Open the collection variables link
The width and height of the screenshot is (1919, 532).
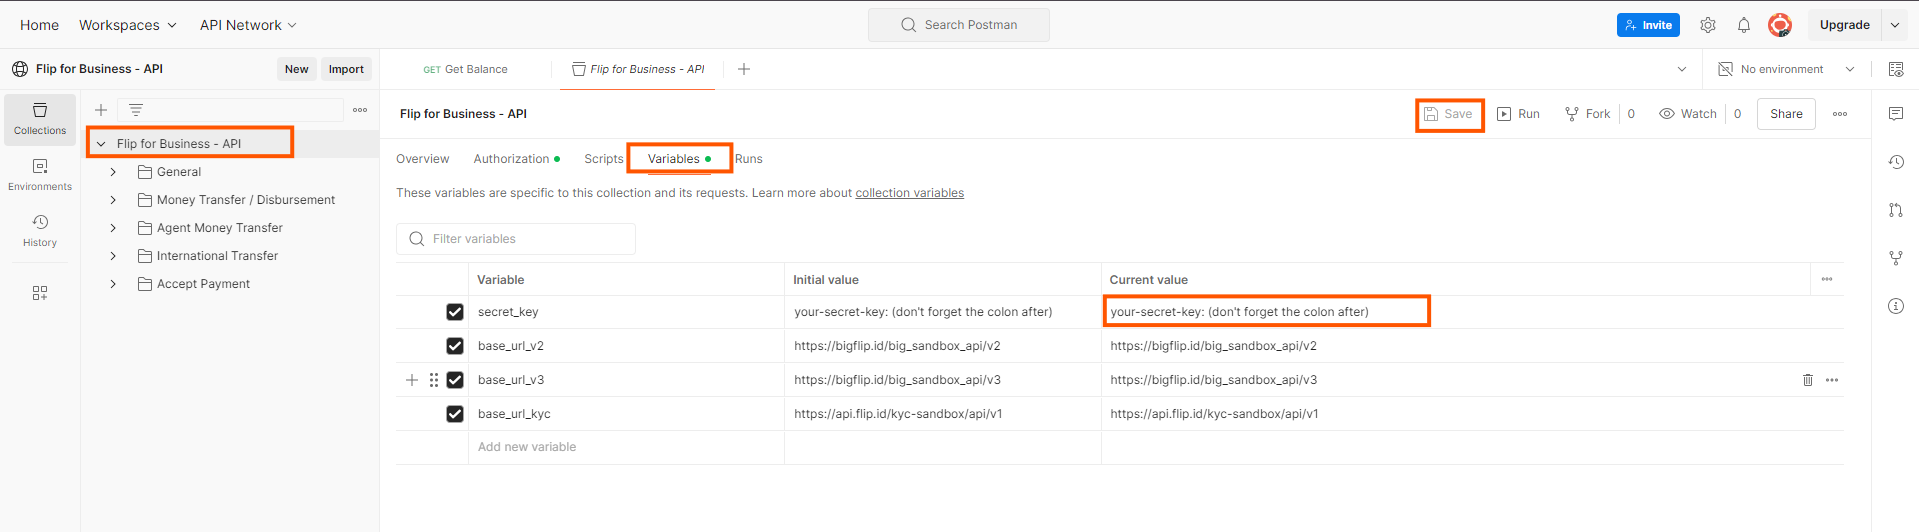pos(909,193)
